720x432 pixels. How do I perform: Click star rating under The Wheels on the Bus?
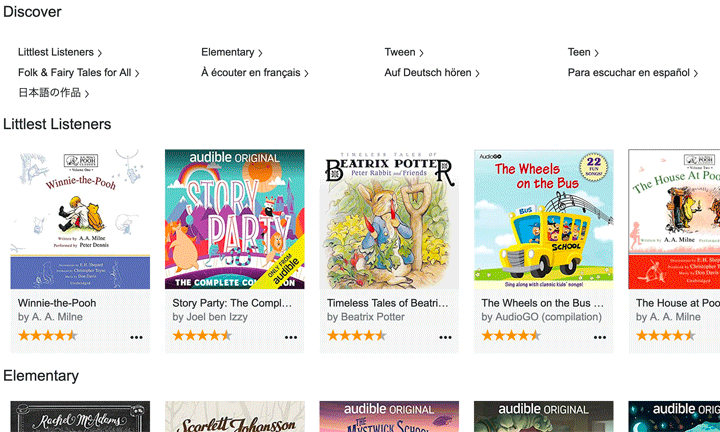pyautogui.click(x=511, y=336)
